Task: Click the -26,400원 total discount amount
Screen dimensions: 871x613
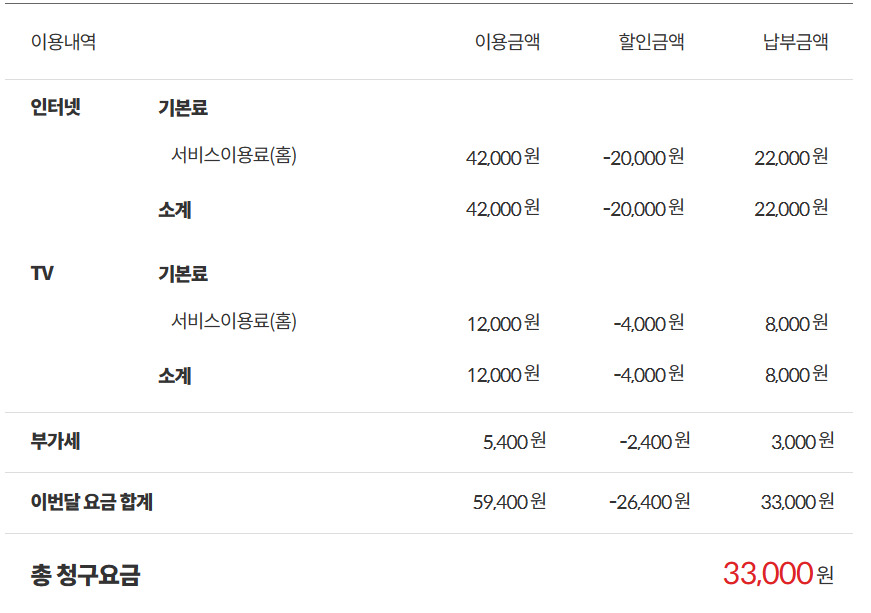Action: [649, 501]
